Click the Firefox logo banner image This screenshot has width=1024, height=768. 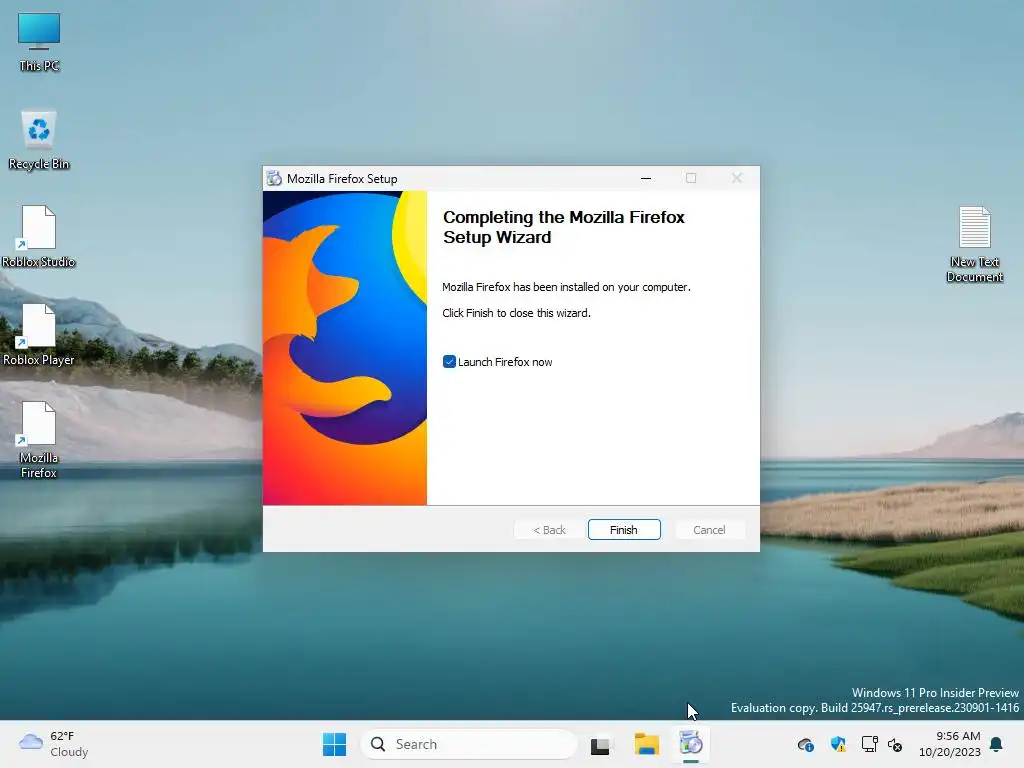point(345,348)
